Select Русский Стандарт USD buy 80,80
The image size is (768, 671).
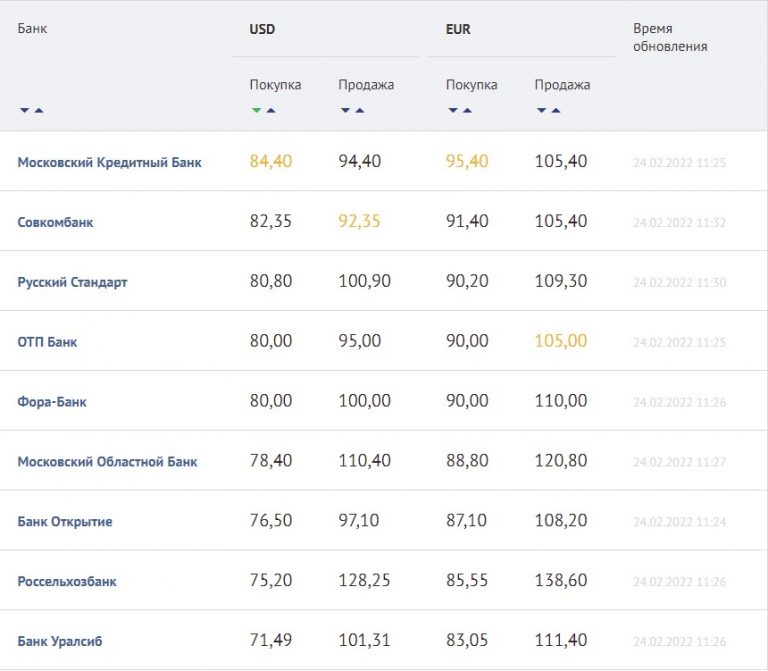click(271, 281)
